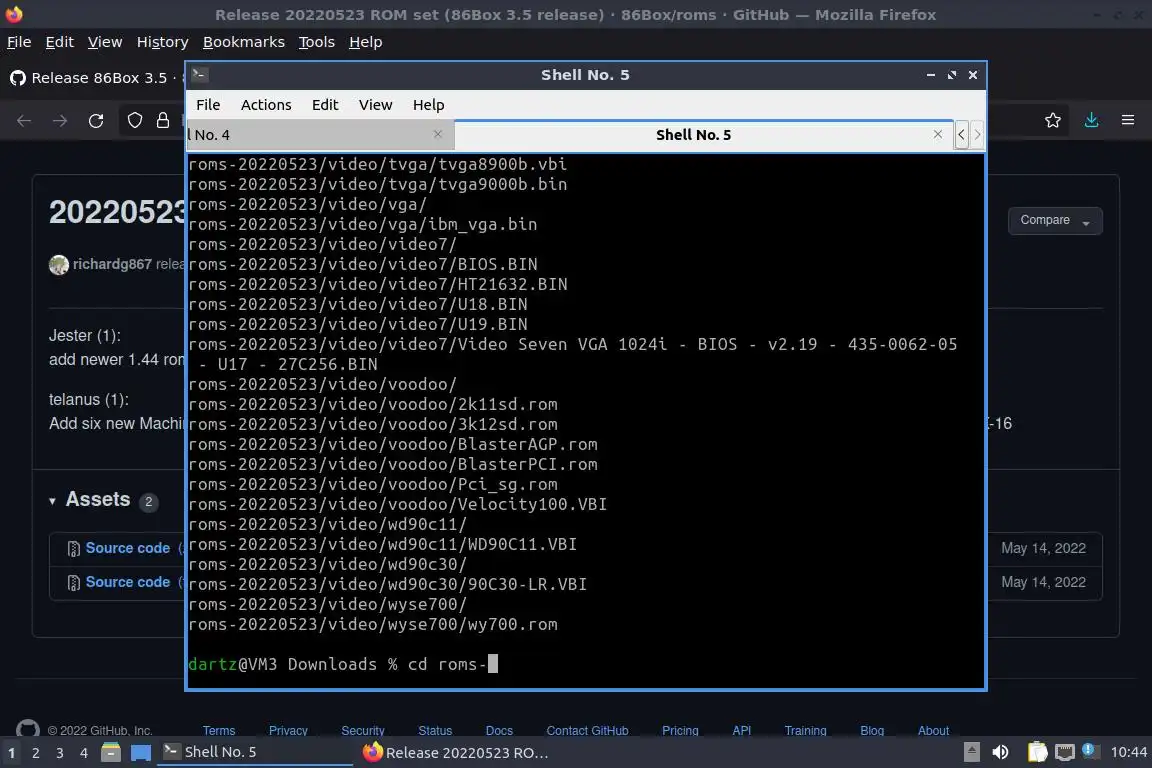
Task: Open terminal File menu
Action: coord(208,104)
